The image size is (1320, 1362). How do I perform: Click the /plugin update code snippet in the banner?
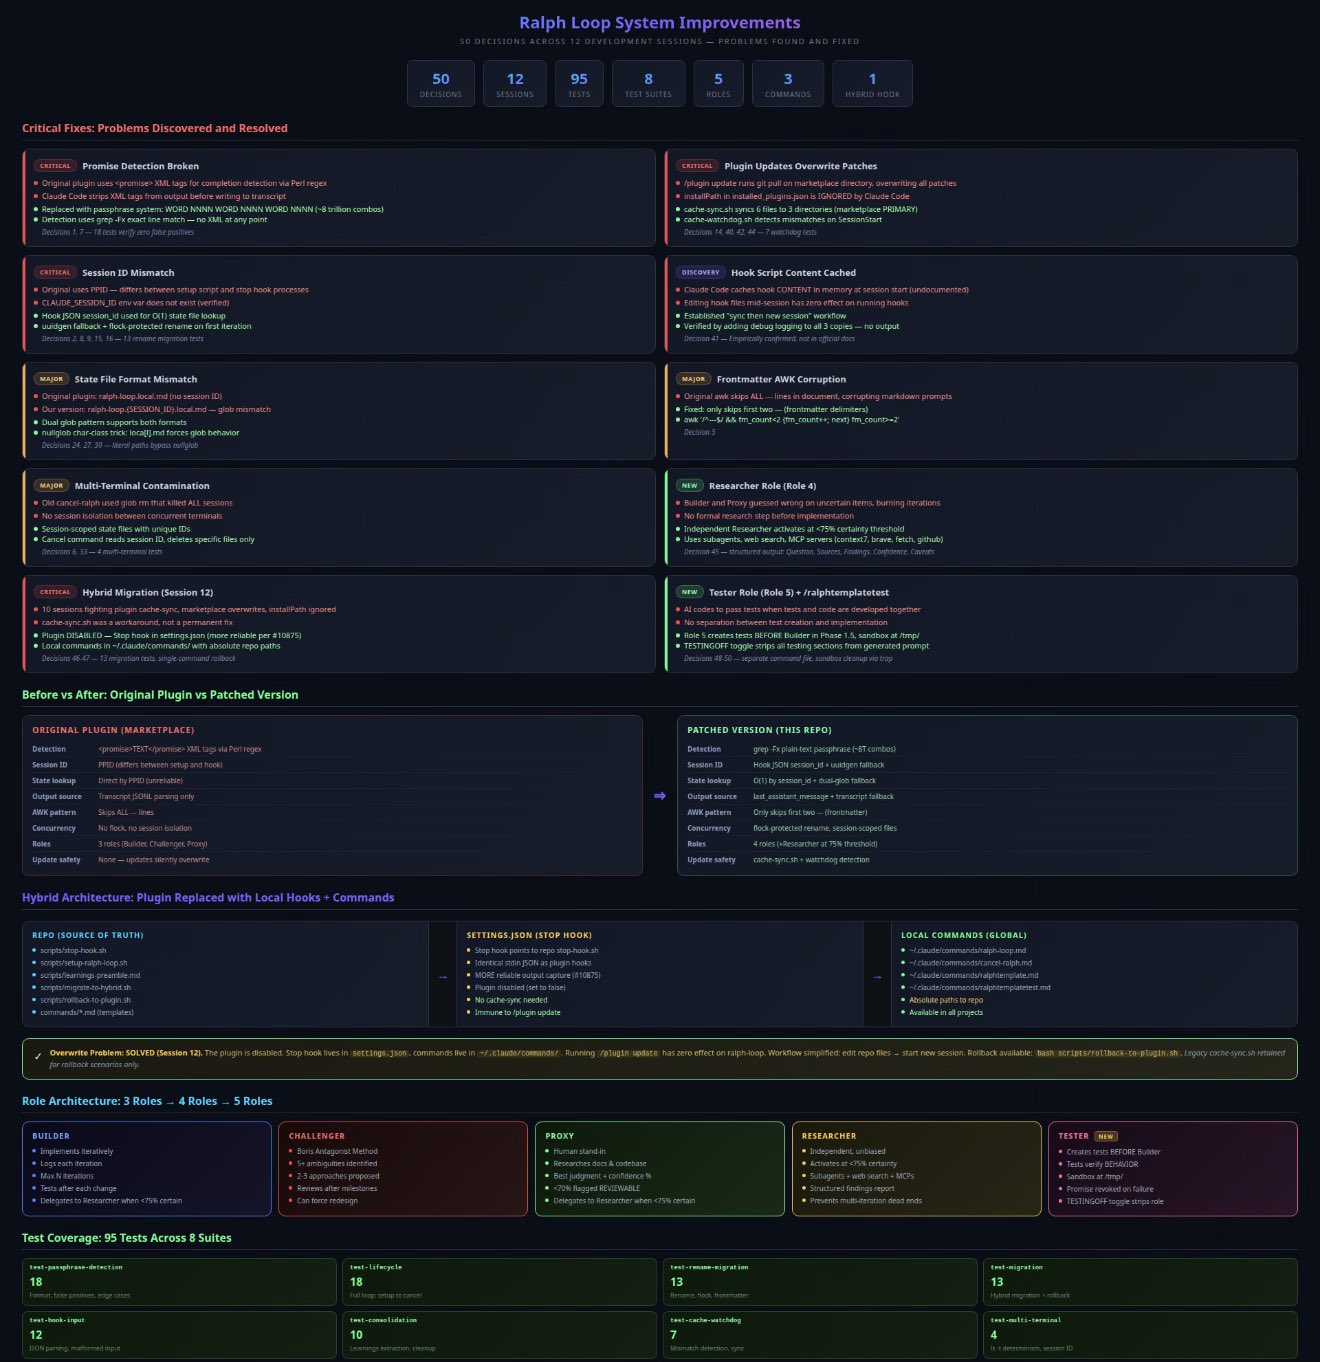629,1053
